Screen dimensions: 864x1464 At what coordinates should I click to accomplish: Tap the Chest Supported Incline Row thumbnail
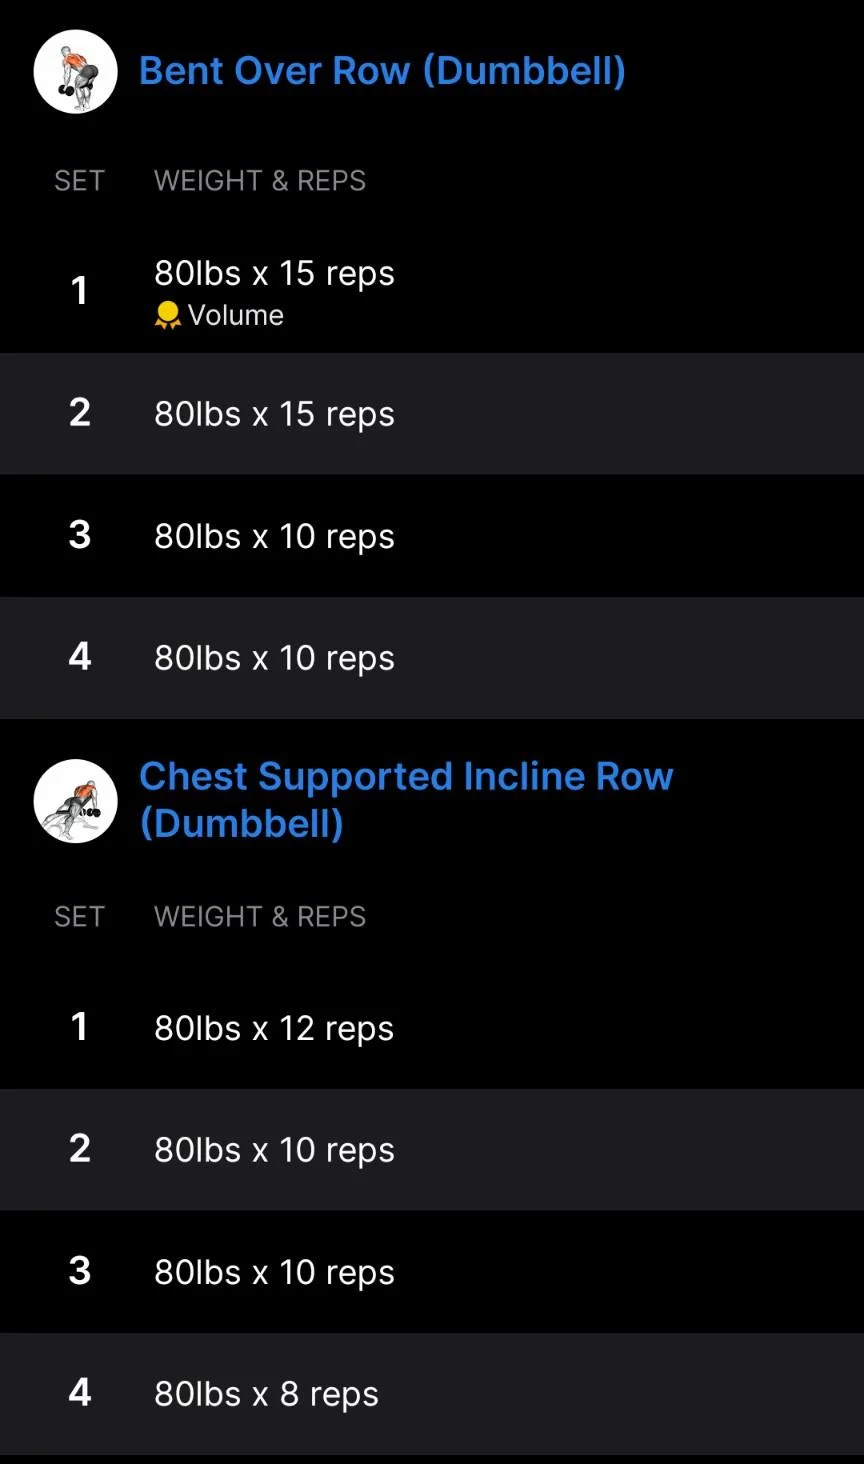pyautogui.click(x=76, y=801)
